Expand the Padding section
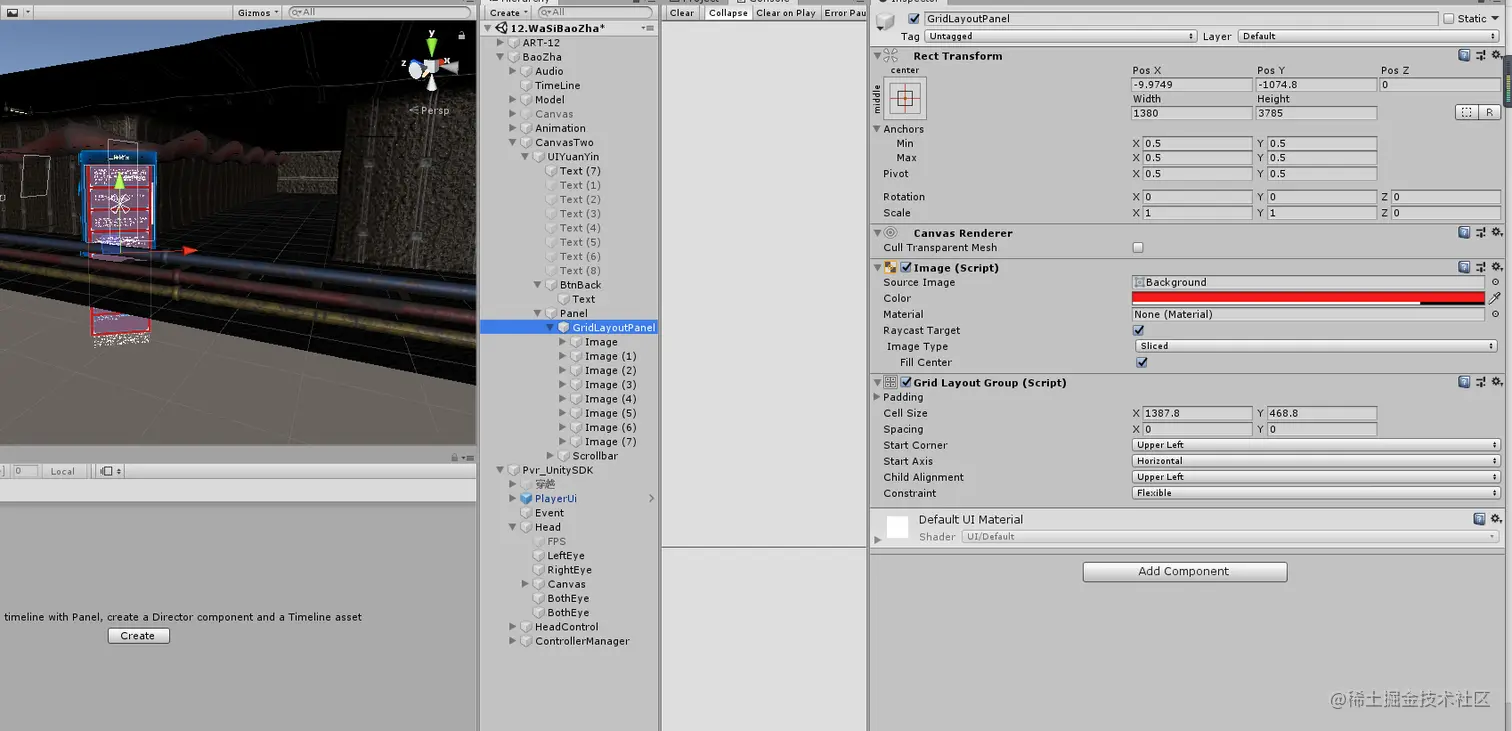Image resolution: width=1512 pixels, height=731 pixels. (877, 397)
